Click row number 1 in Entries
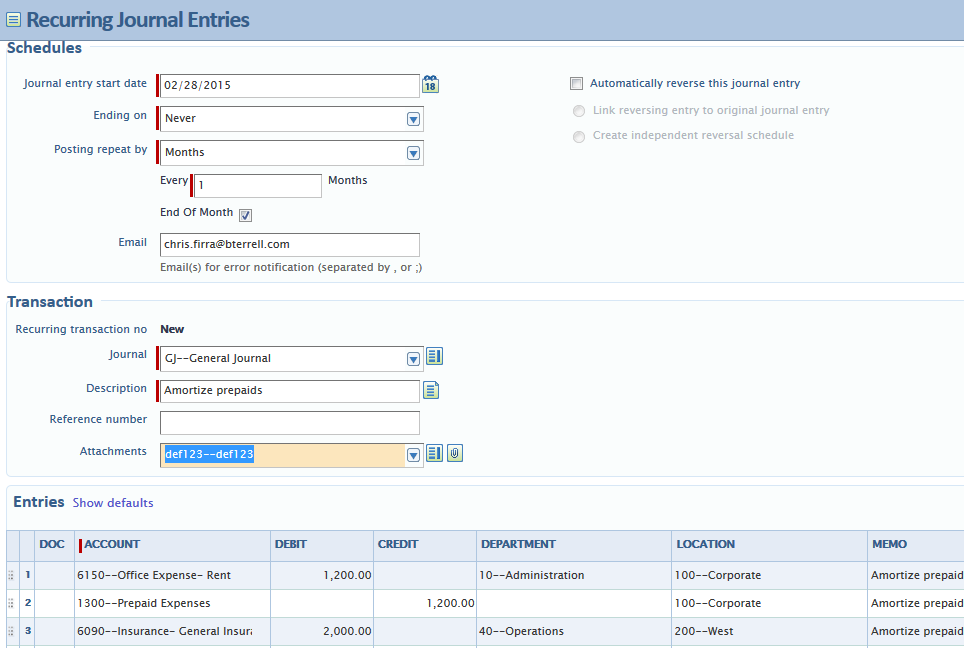Screen dimensions: 964x648 (x=28, y=575)
